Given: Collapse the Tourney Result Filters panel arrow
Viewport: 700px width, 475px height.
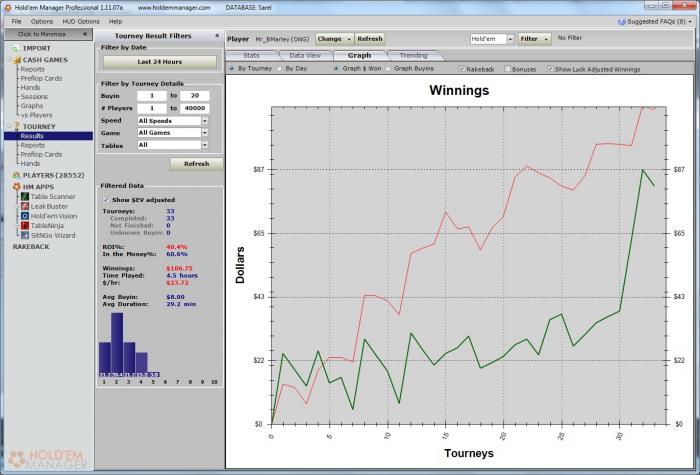Looking at the screenshot, I should tap(217, 35).
